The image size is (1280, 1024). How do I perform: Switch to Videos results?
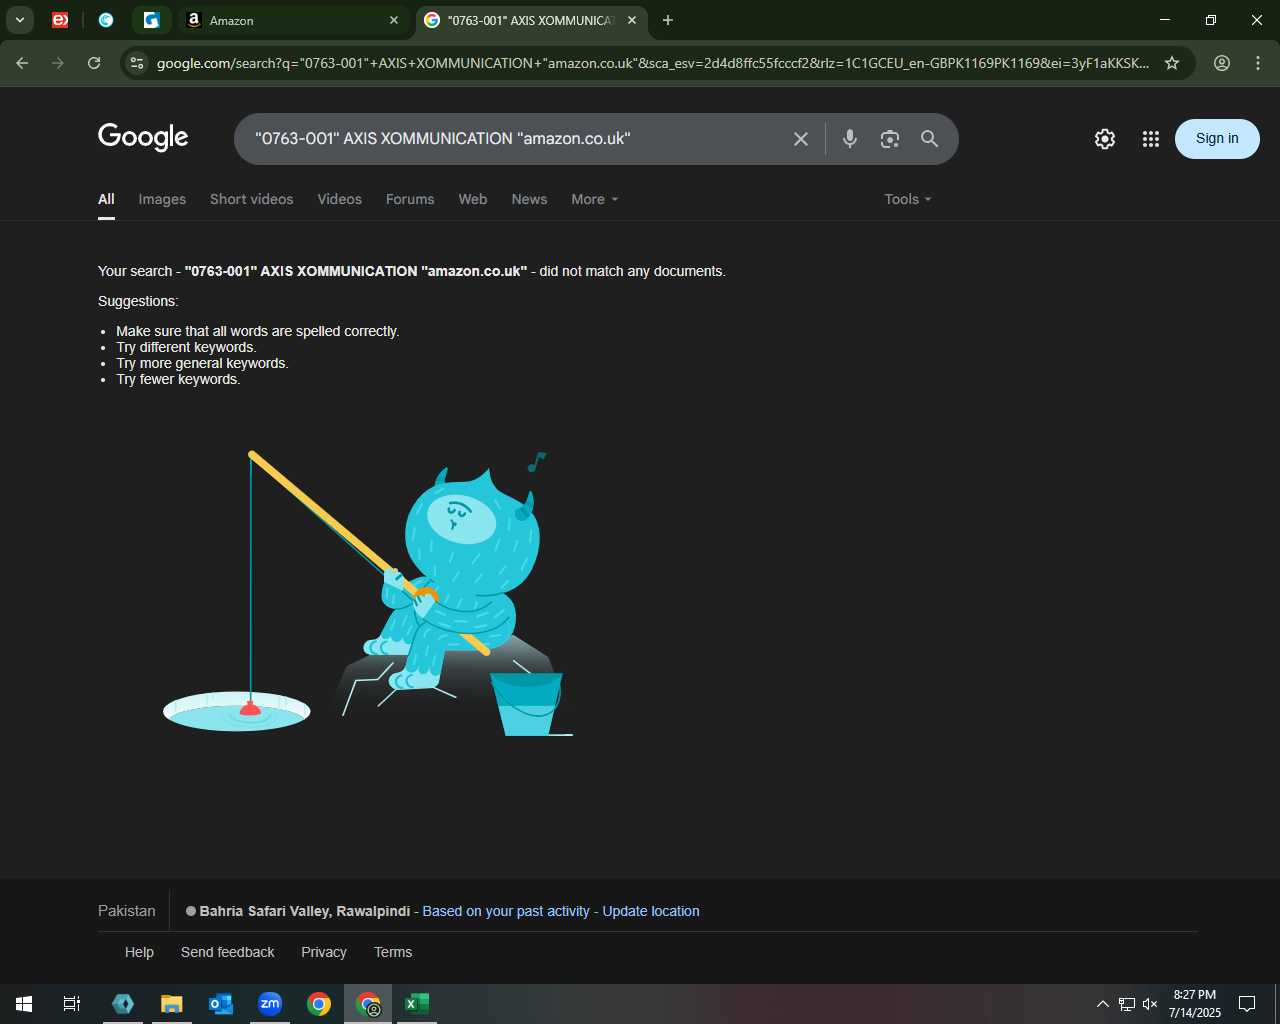tap(340, 199)
